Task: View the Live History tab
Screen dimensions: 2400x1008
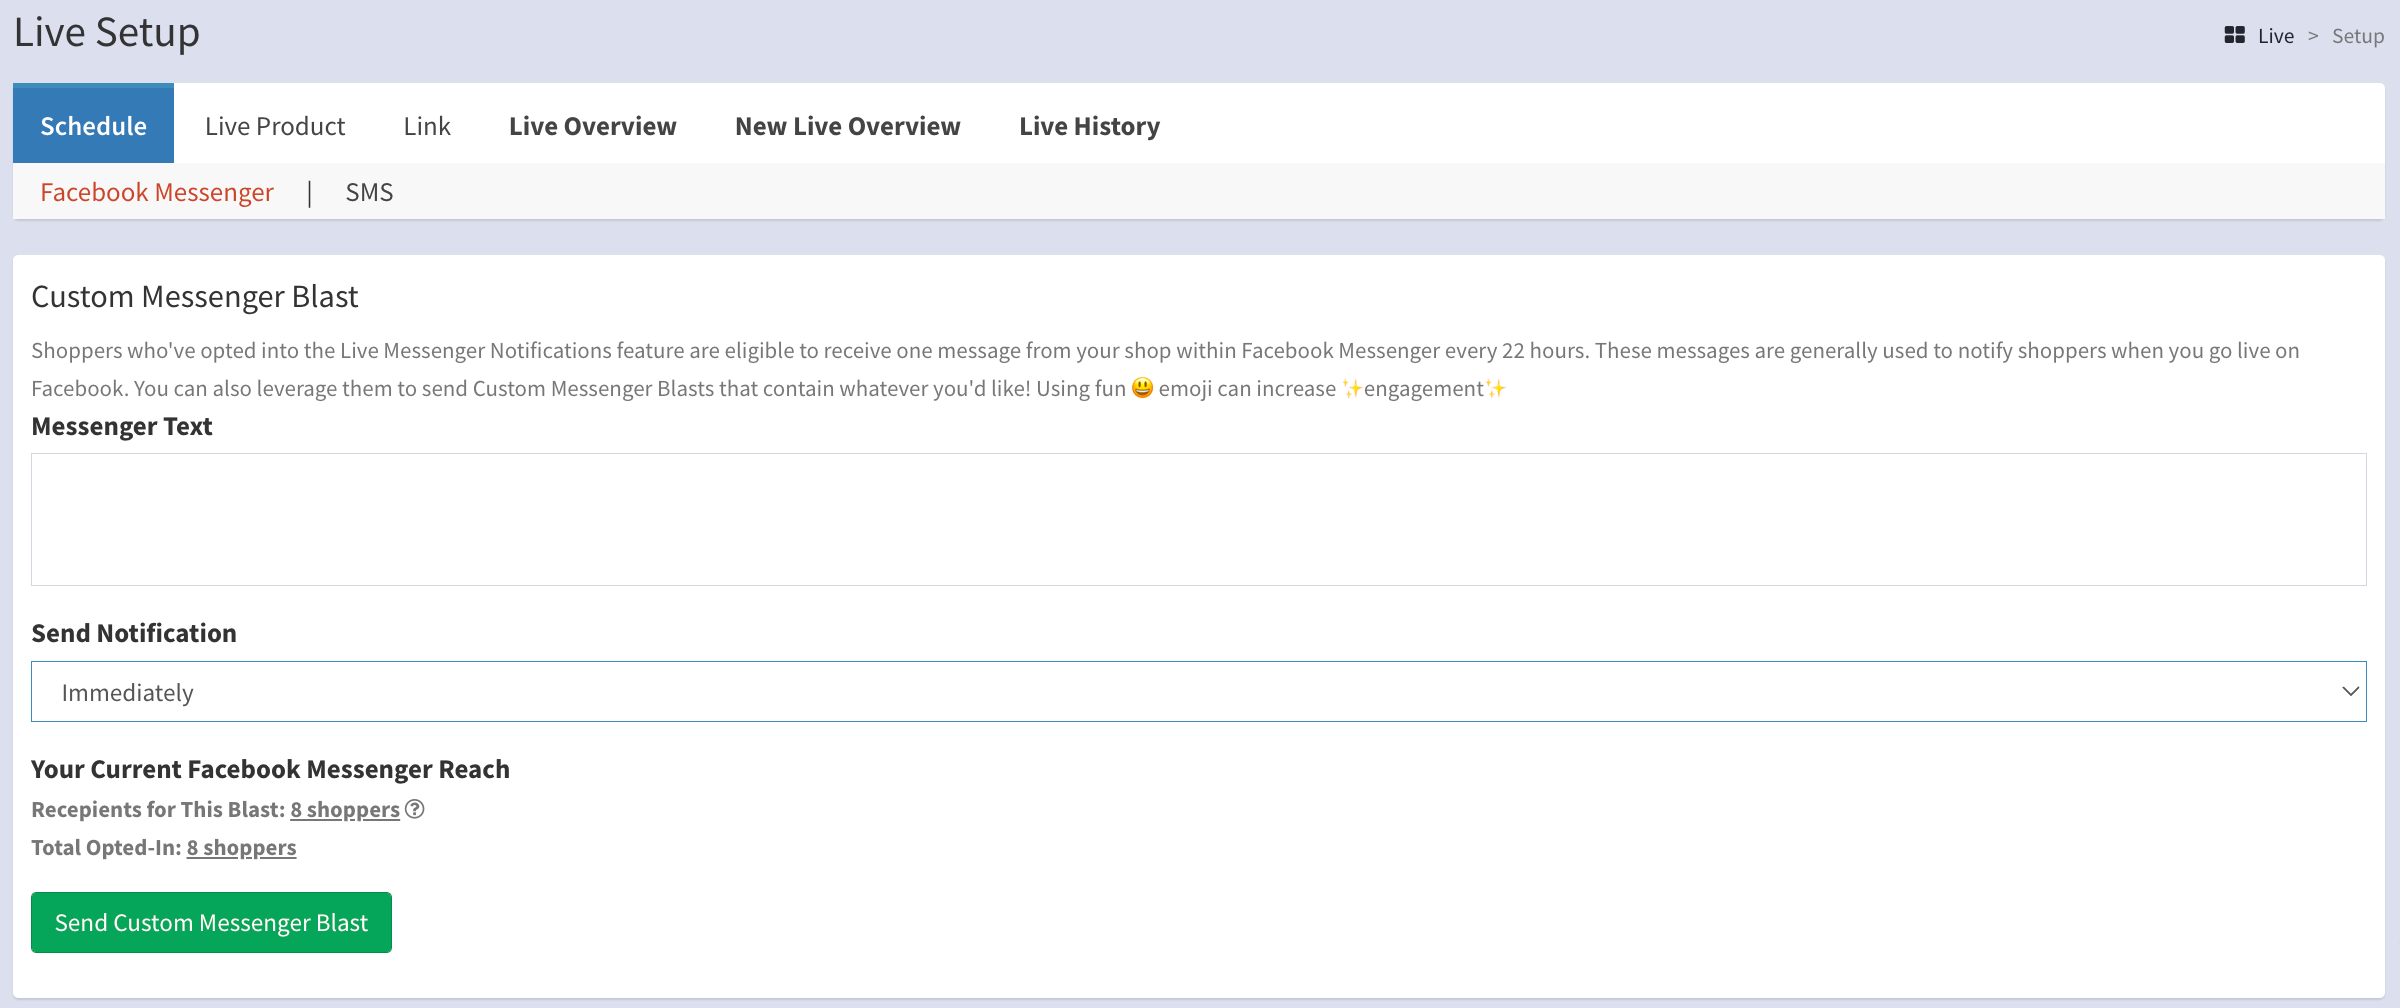Action: click(x=1089, y=125)
